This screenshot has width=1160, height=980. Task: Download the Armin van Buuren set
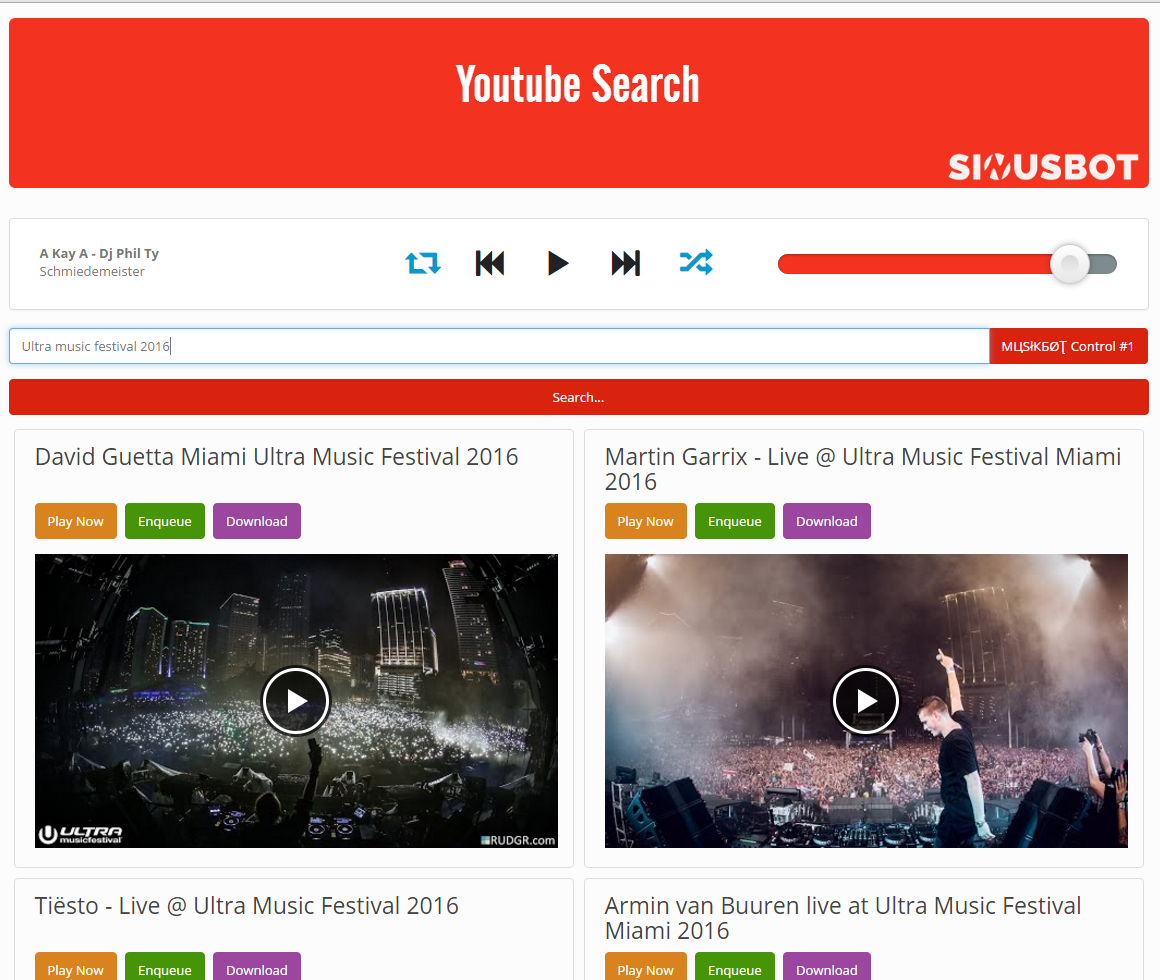pyautogui.click(x=827, y=967)
